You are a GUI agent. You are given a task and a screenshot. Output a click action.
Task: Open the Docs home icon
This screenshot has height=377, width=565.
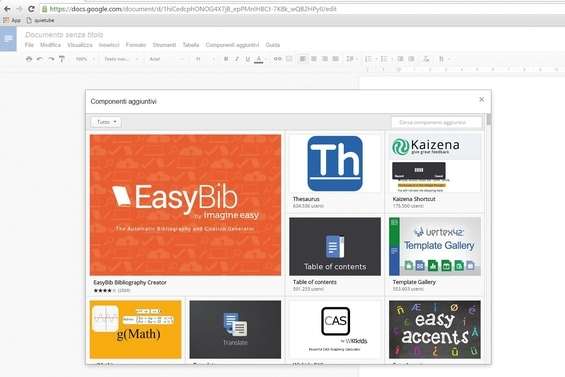8,39
